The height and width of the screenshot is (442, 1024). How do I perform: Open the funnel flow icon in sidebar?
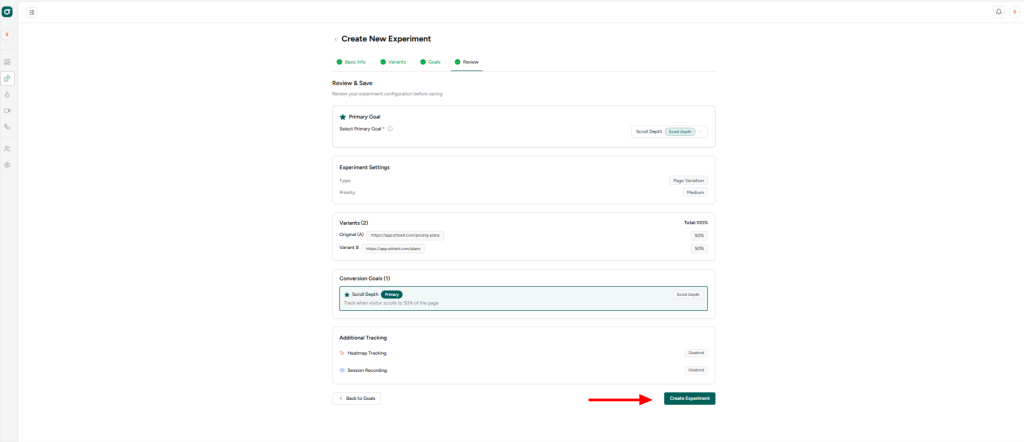click(7, 127)
